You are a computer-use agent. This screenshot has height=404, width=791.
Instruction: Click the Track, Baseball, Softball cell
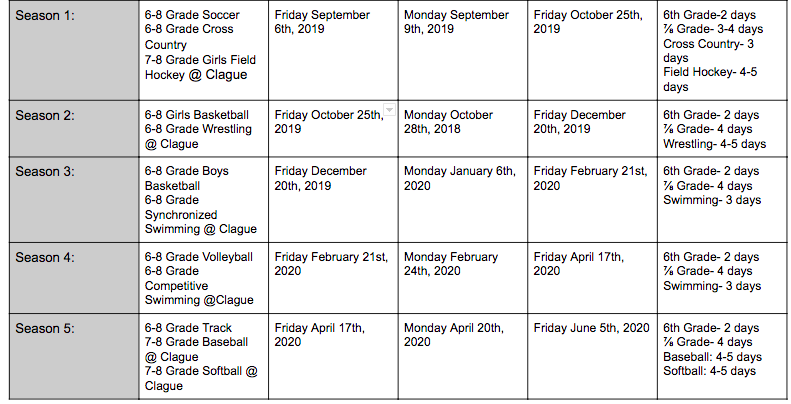pyautogui.click(x=204, y=357)
